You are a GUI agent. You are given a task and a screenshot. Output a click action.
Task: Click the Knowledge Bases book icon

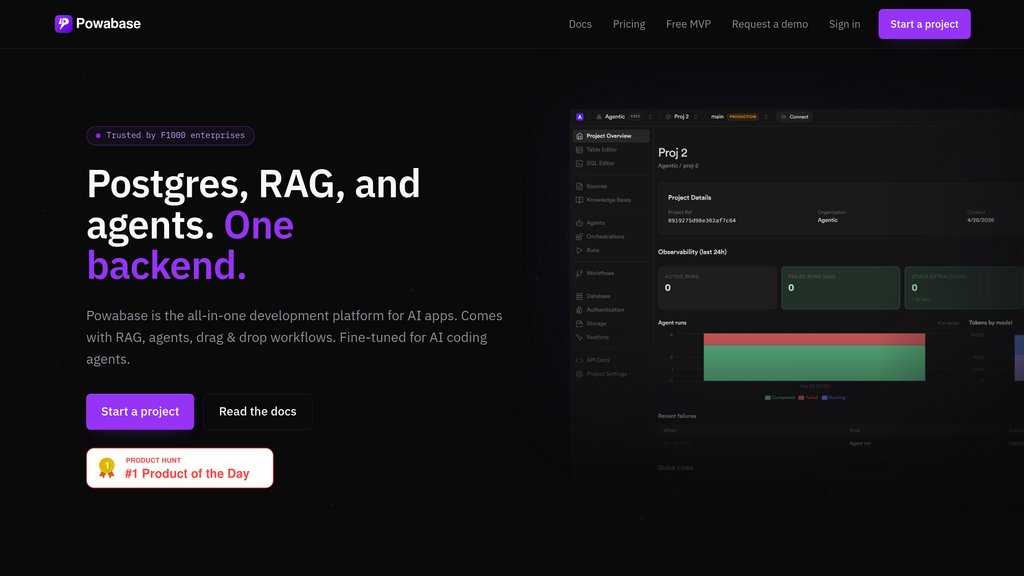click(579, 200)
